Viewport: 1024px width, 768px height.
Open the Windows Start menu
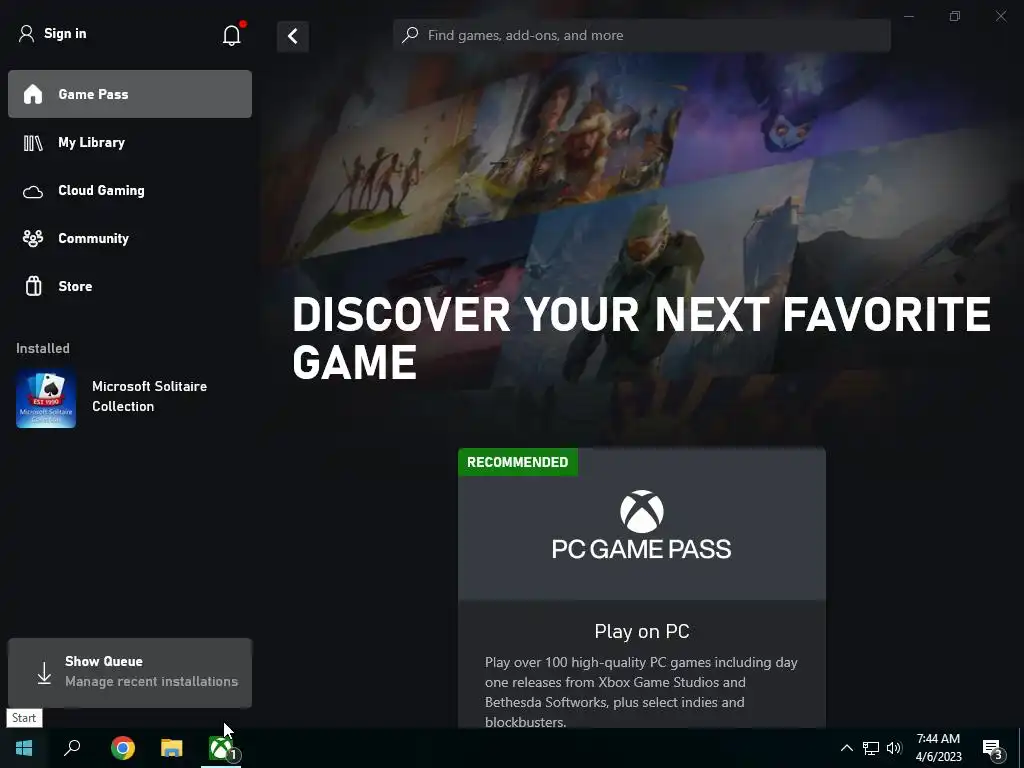(24, 748)
